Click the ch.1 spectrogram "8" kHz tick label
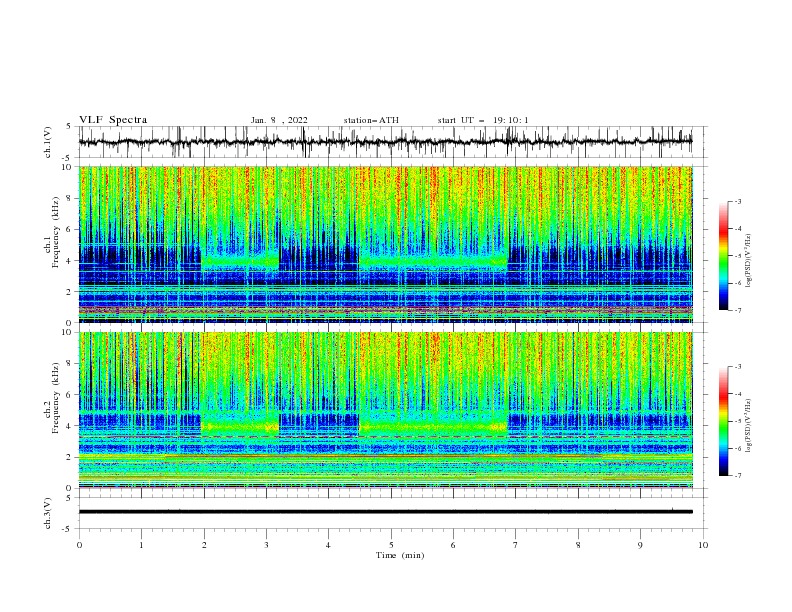 [71, 198]
